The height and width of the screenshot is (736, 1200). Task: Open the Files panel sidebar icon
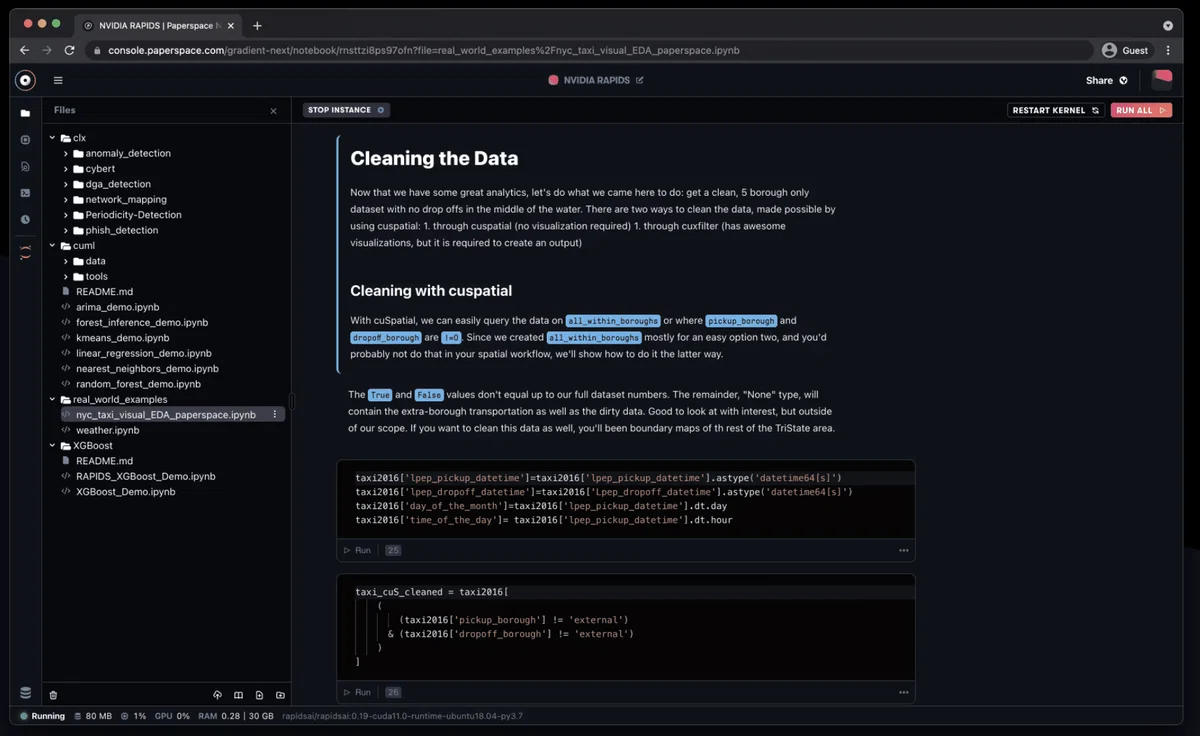(25, 113)
